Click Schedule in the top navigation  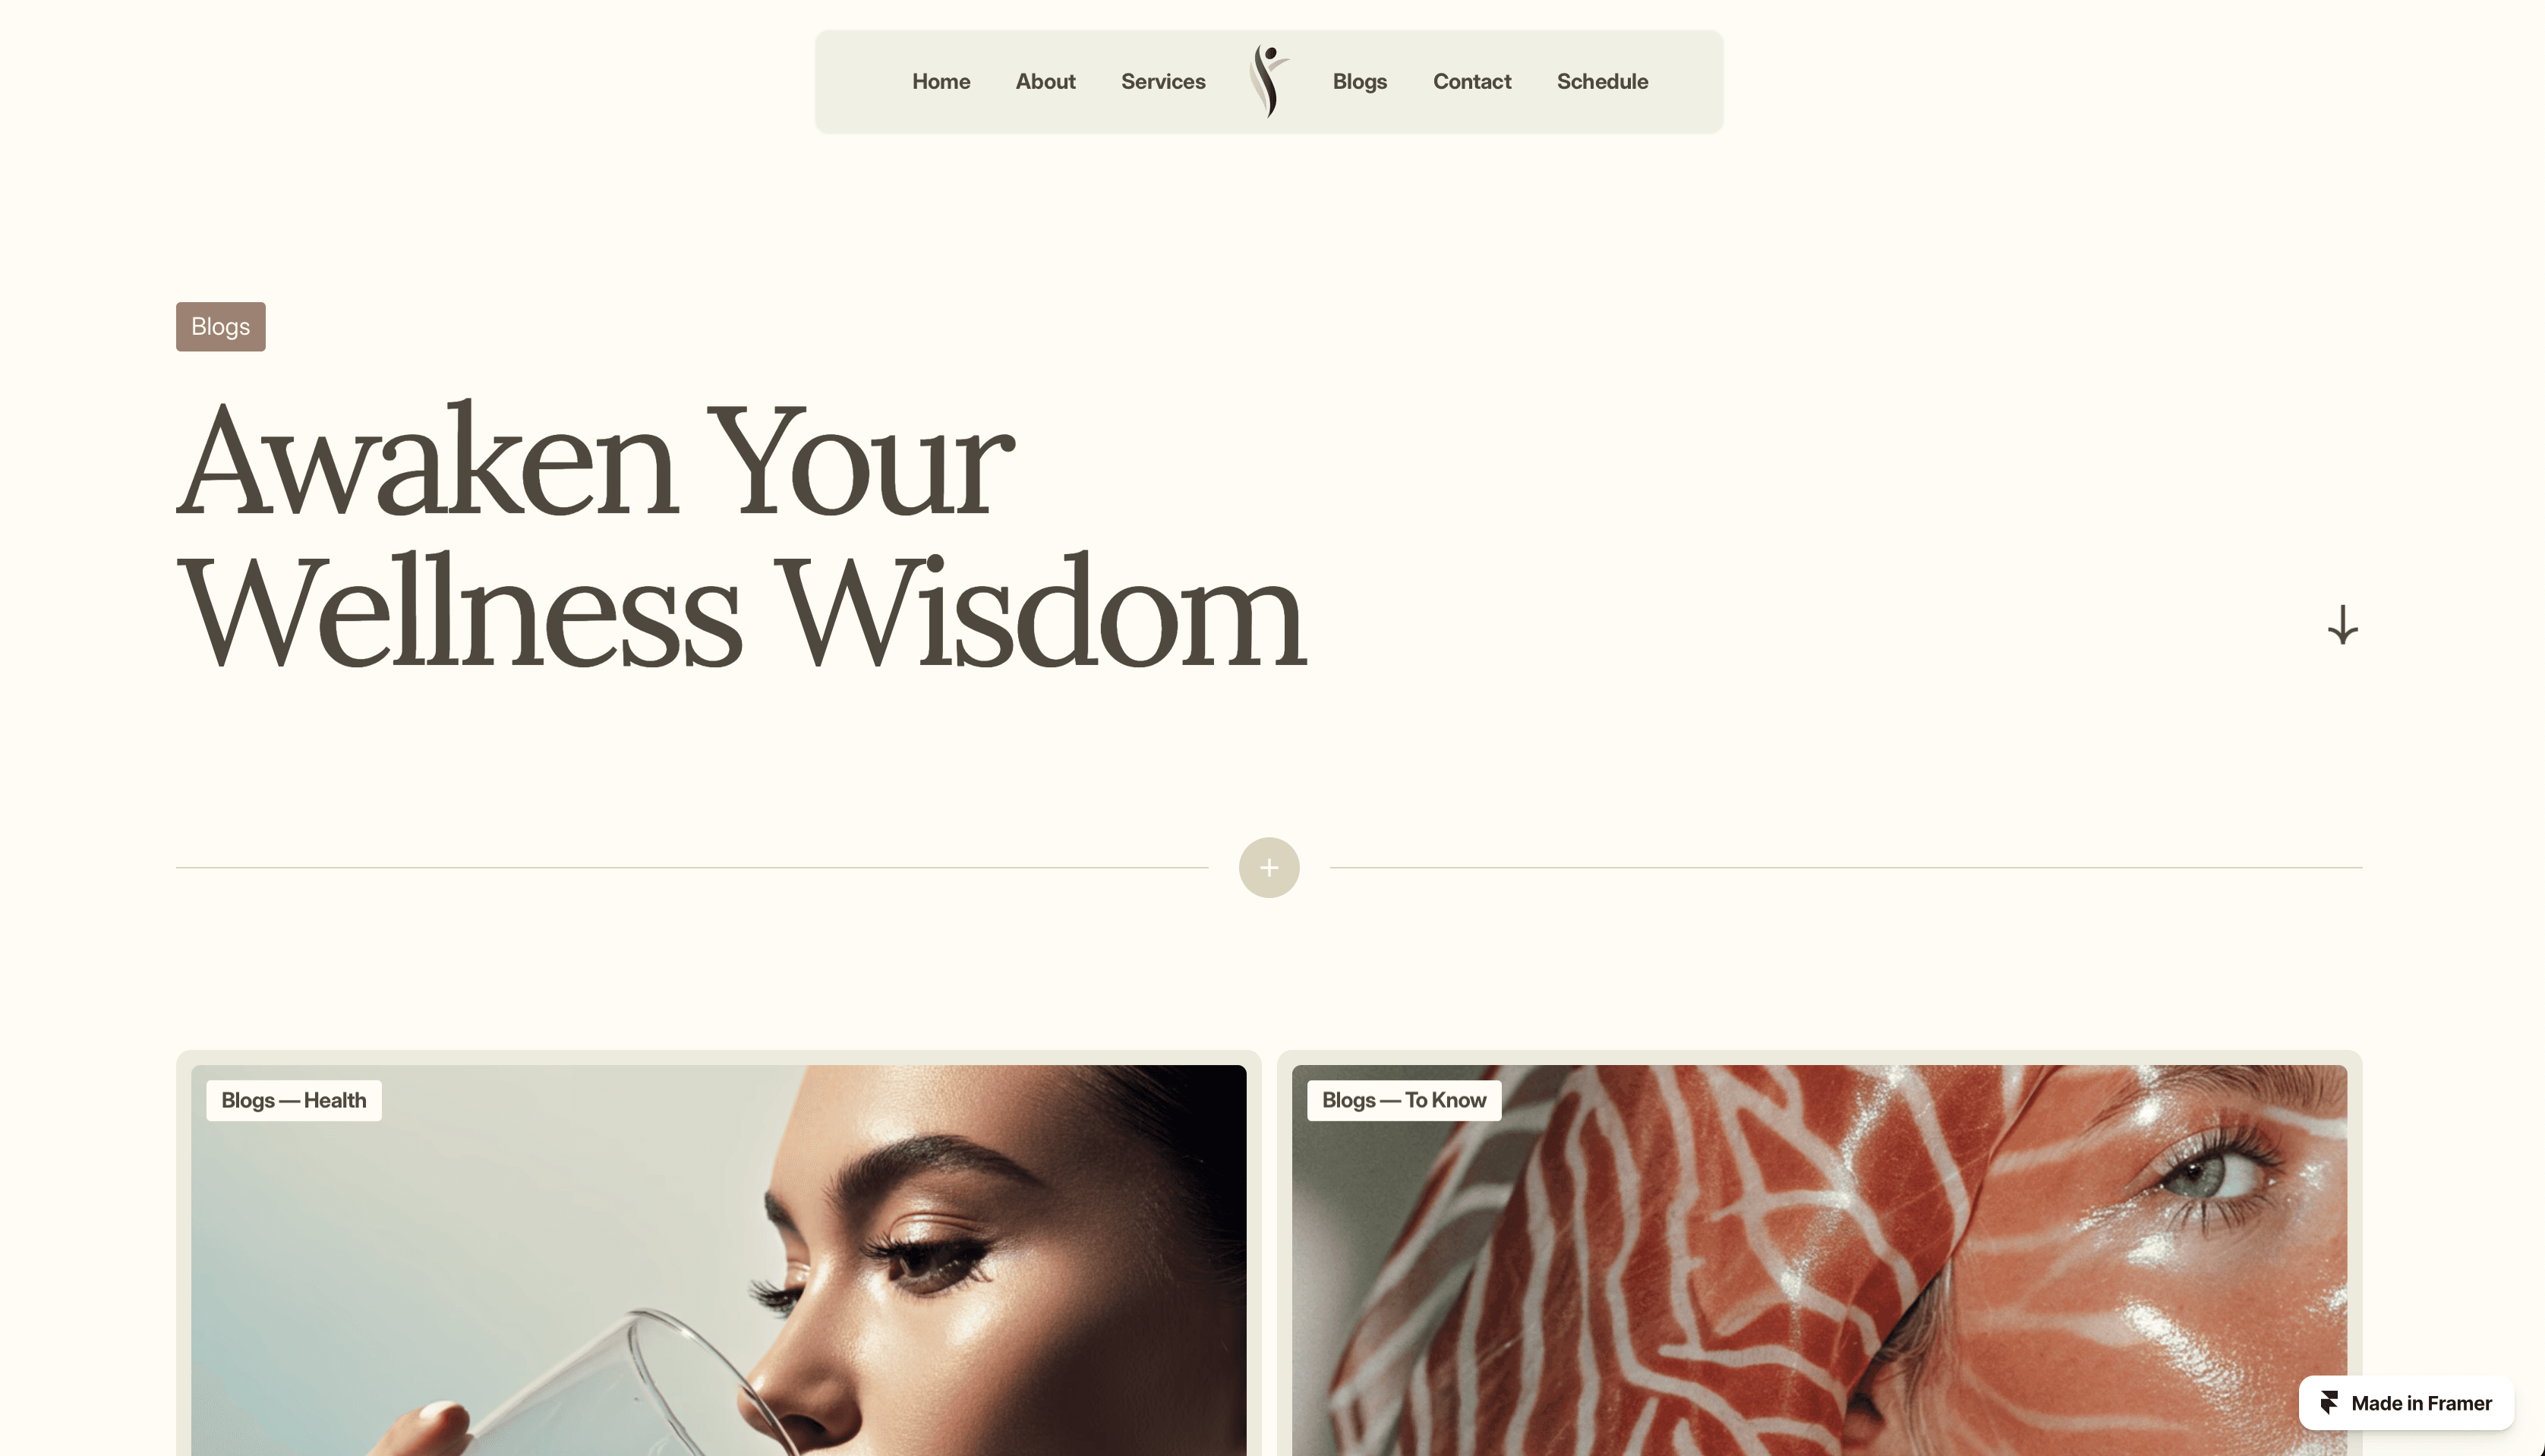point(1602,81)
